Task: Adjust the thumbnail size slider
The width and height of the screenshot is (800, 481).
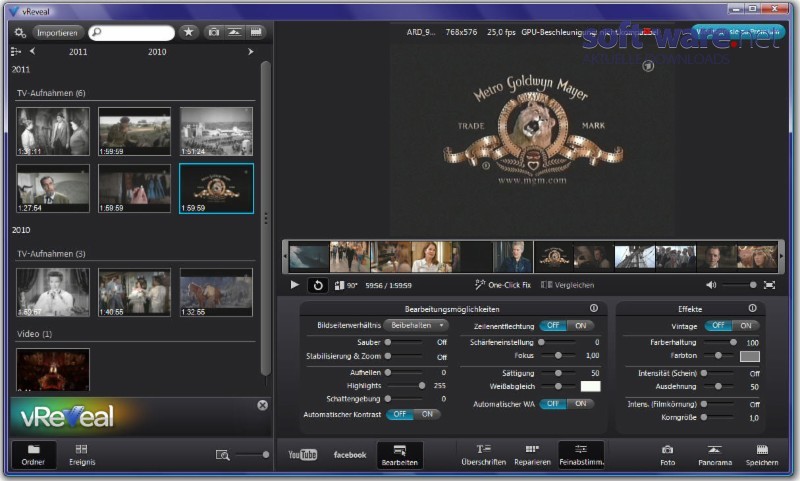Action: (251, 454)
